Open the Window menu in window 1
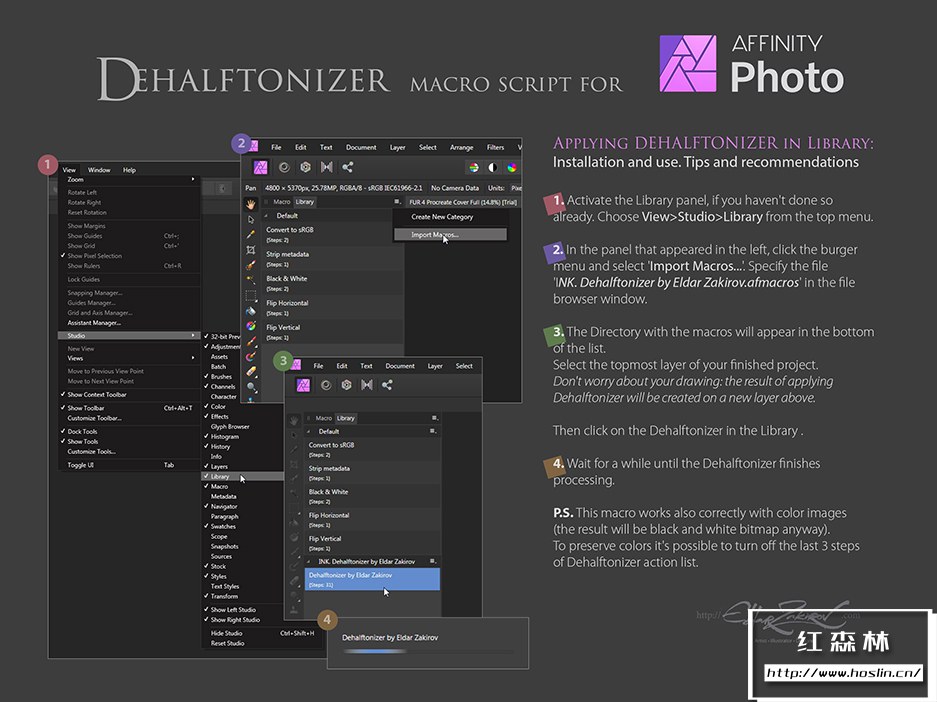Image resolution: width=937 pixels, height=702 pixels. click(99, 170)
